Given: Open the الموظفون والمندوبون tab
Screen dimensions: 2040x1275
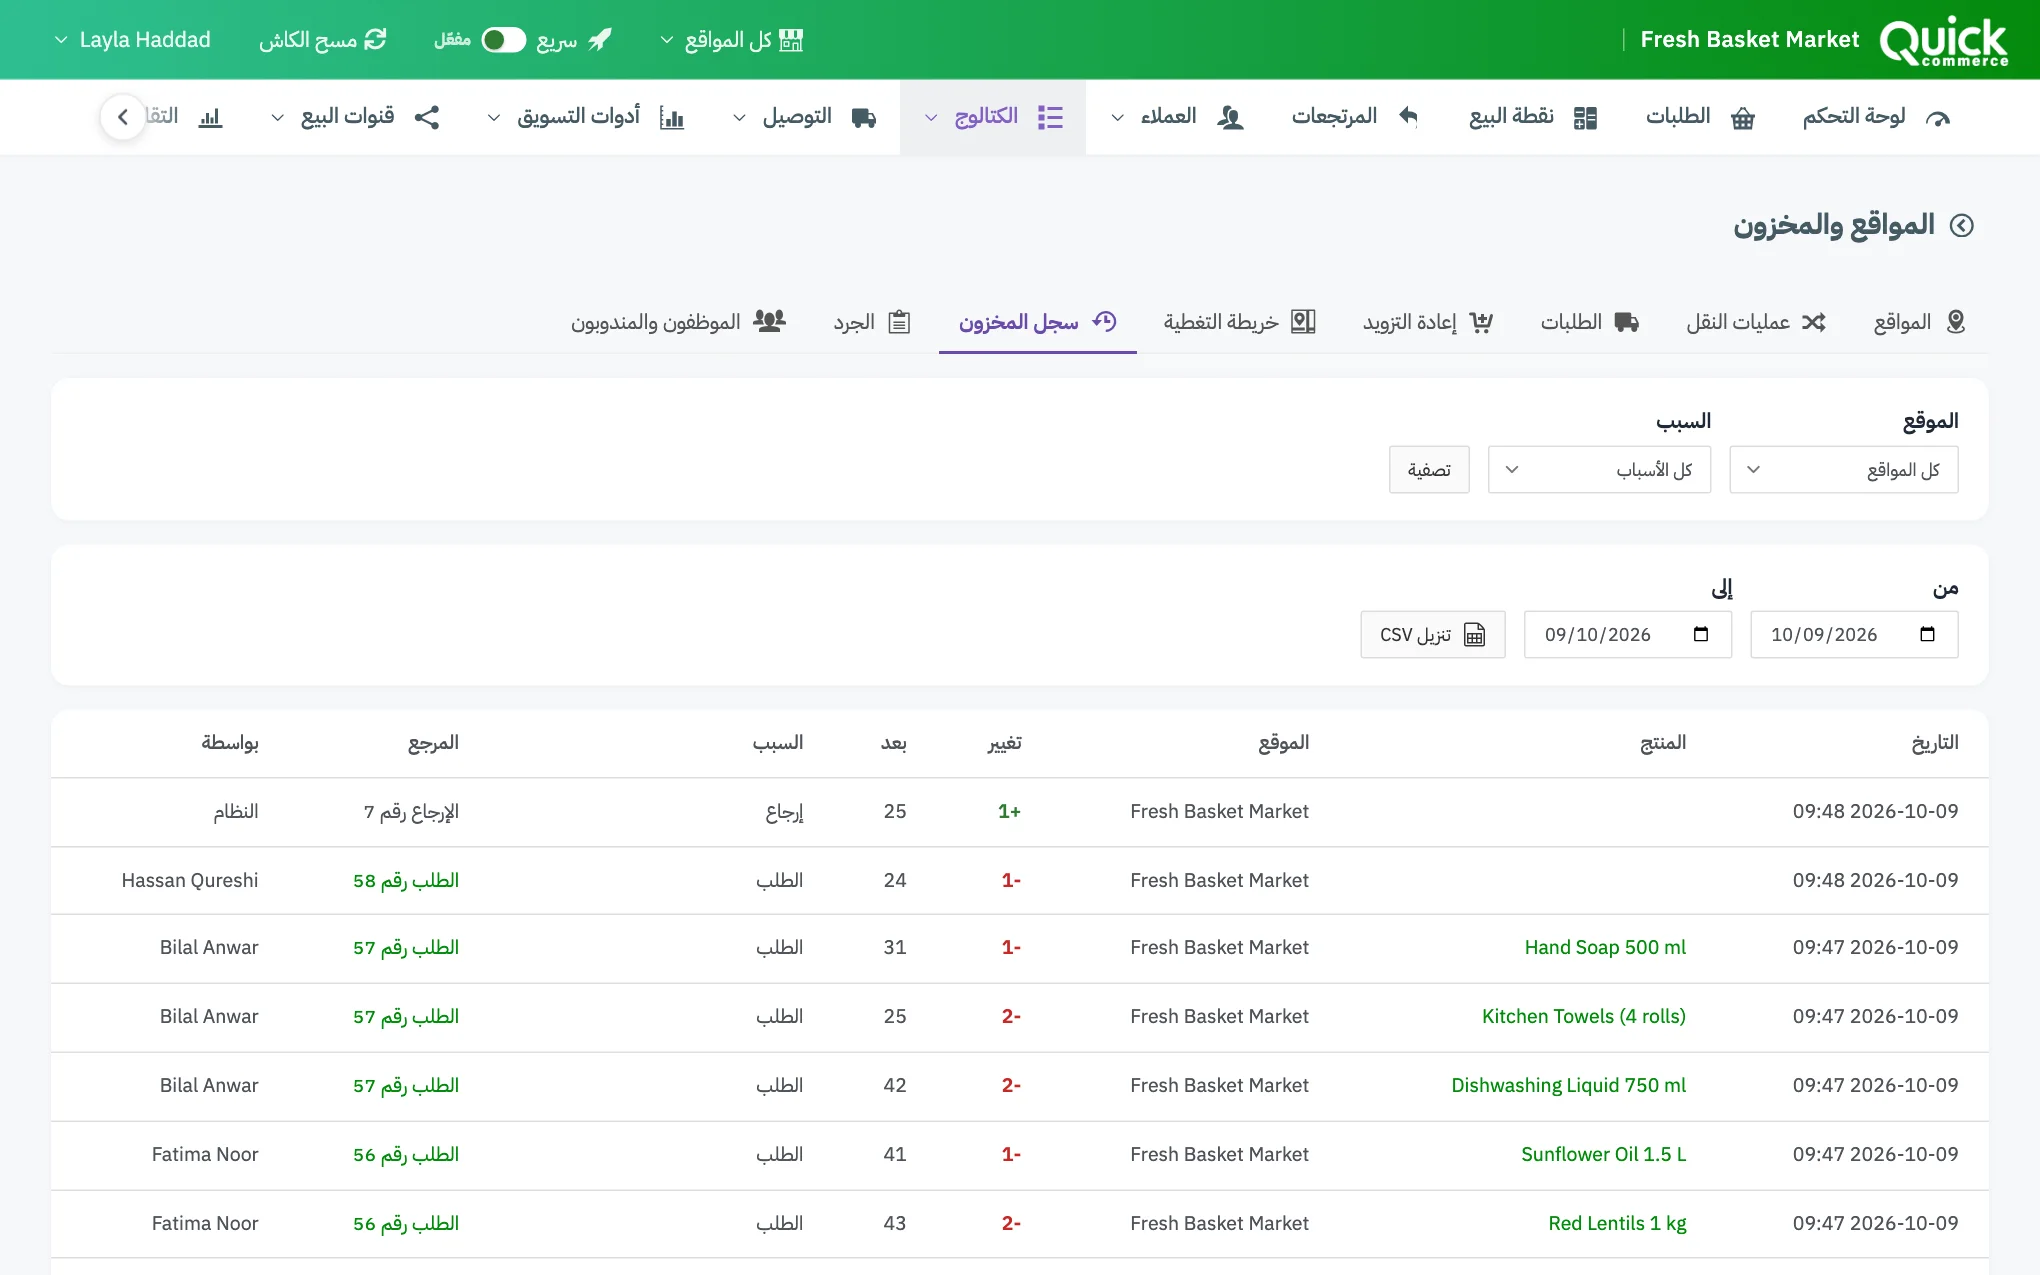Looking at the screenshot, I should click(x=678, y=322).
